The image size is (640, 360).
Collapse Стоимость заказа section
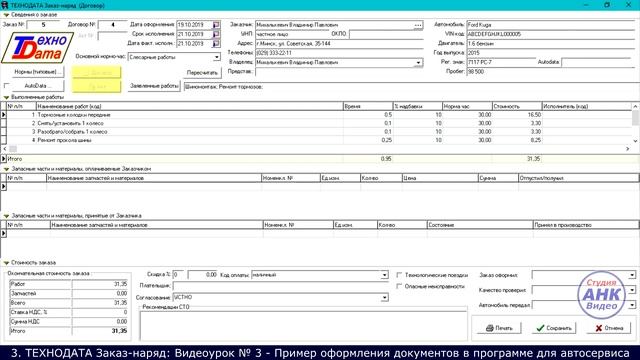pos(6,262)
